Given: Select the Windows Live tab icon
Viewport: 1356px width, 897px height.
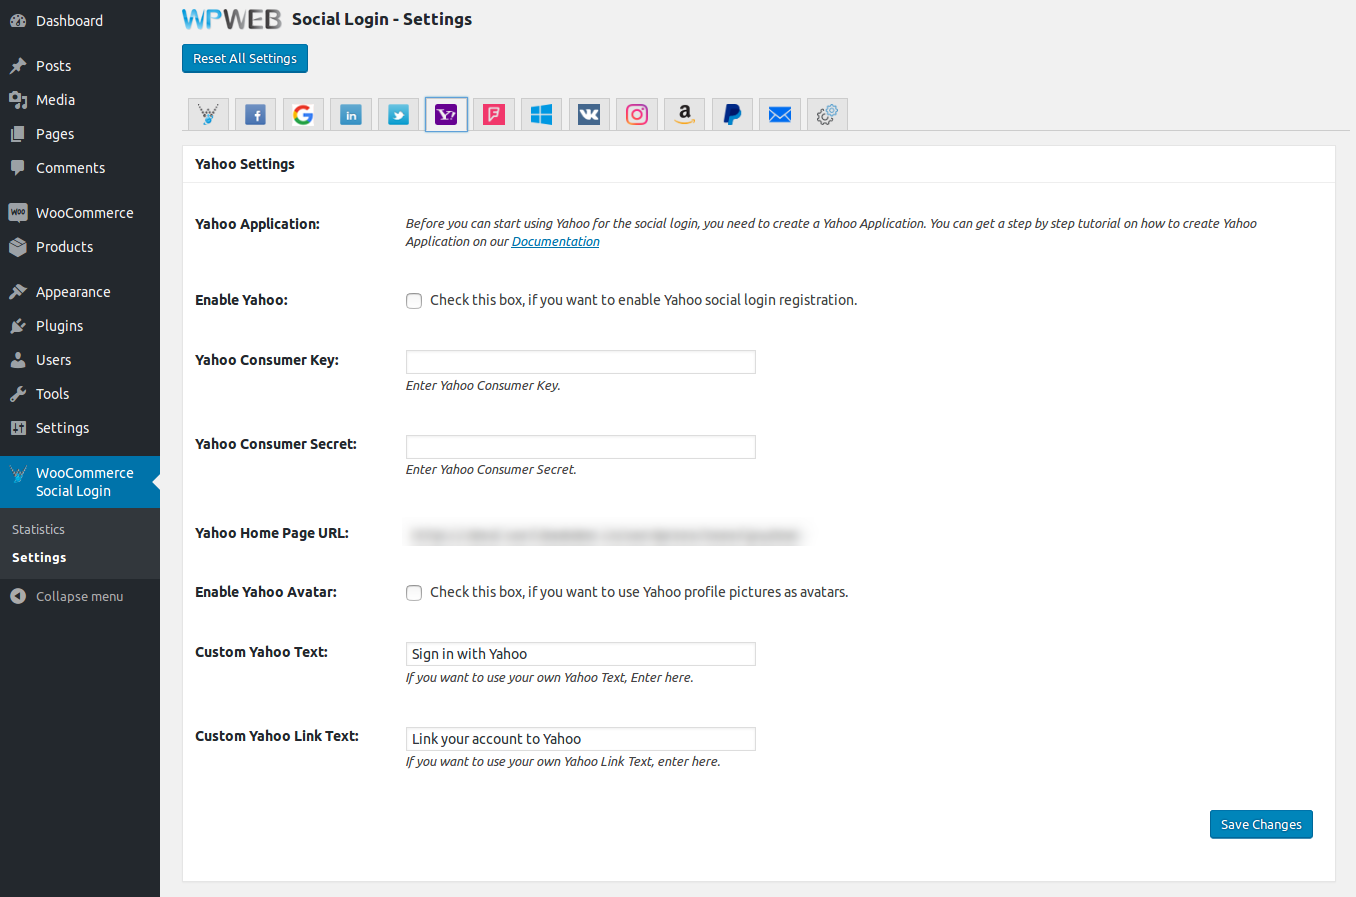Looking at the screenshot, I should (x=541, y=115).
